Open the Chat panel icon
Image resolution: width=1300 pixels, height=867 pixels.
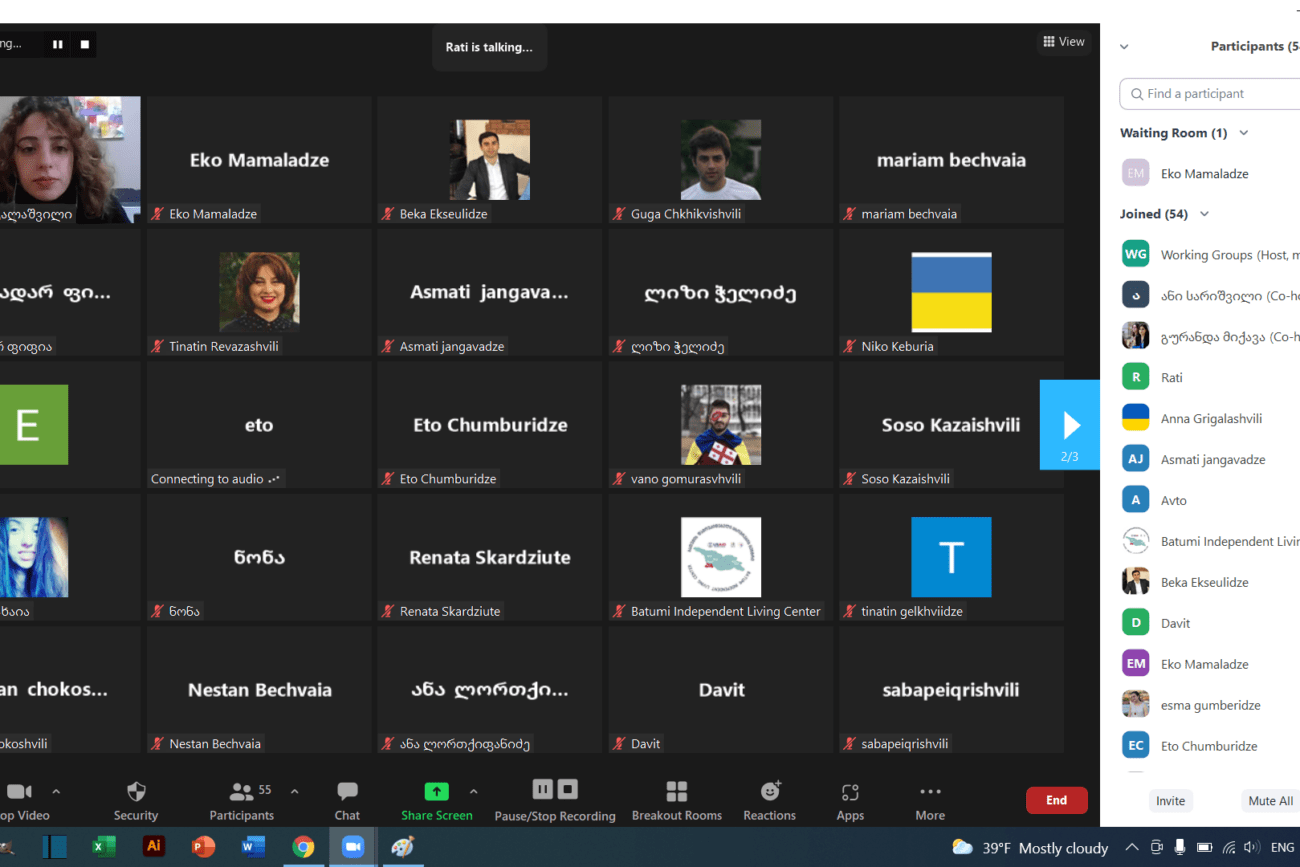[x=347, y=792]
